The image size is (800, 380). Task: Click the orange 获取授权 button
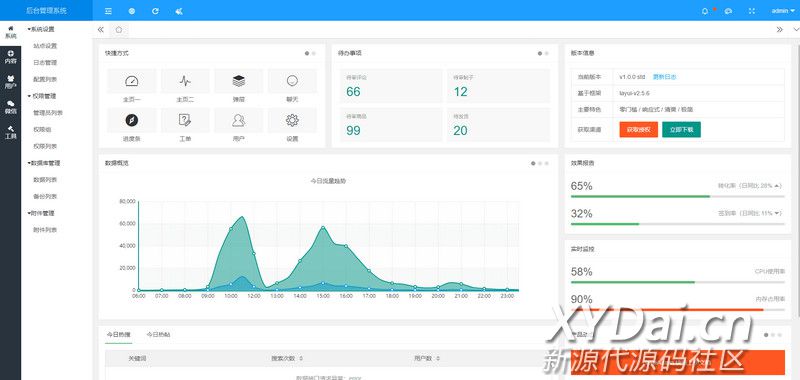(639, 130)
